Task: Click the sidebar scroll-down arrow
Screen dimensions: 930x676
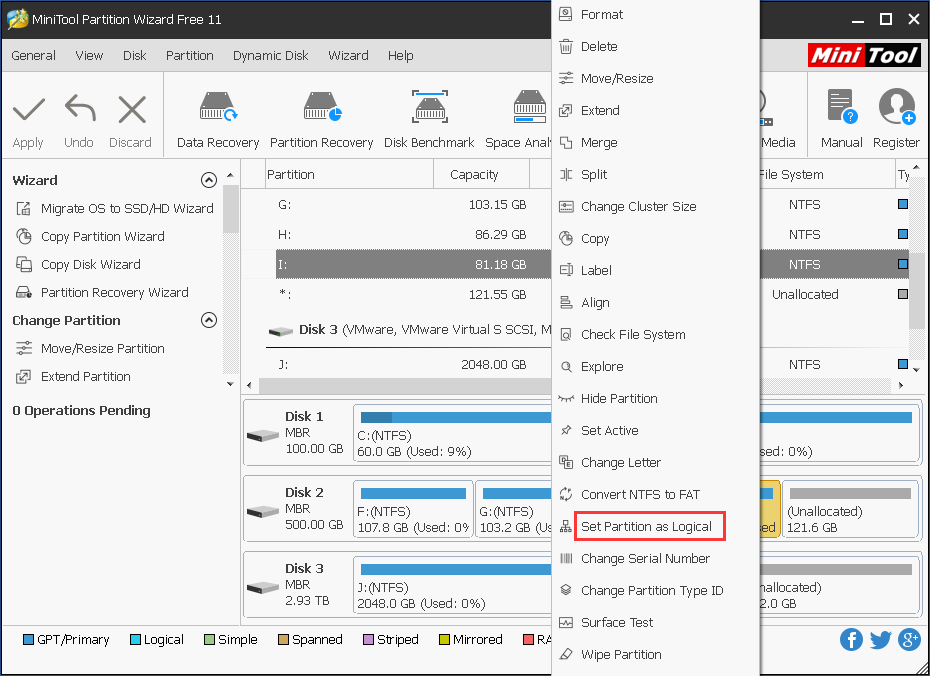Action: (231, 384)
